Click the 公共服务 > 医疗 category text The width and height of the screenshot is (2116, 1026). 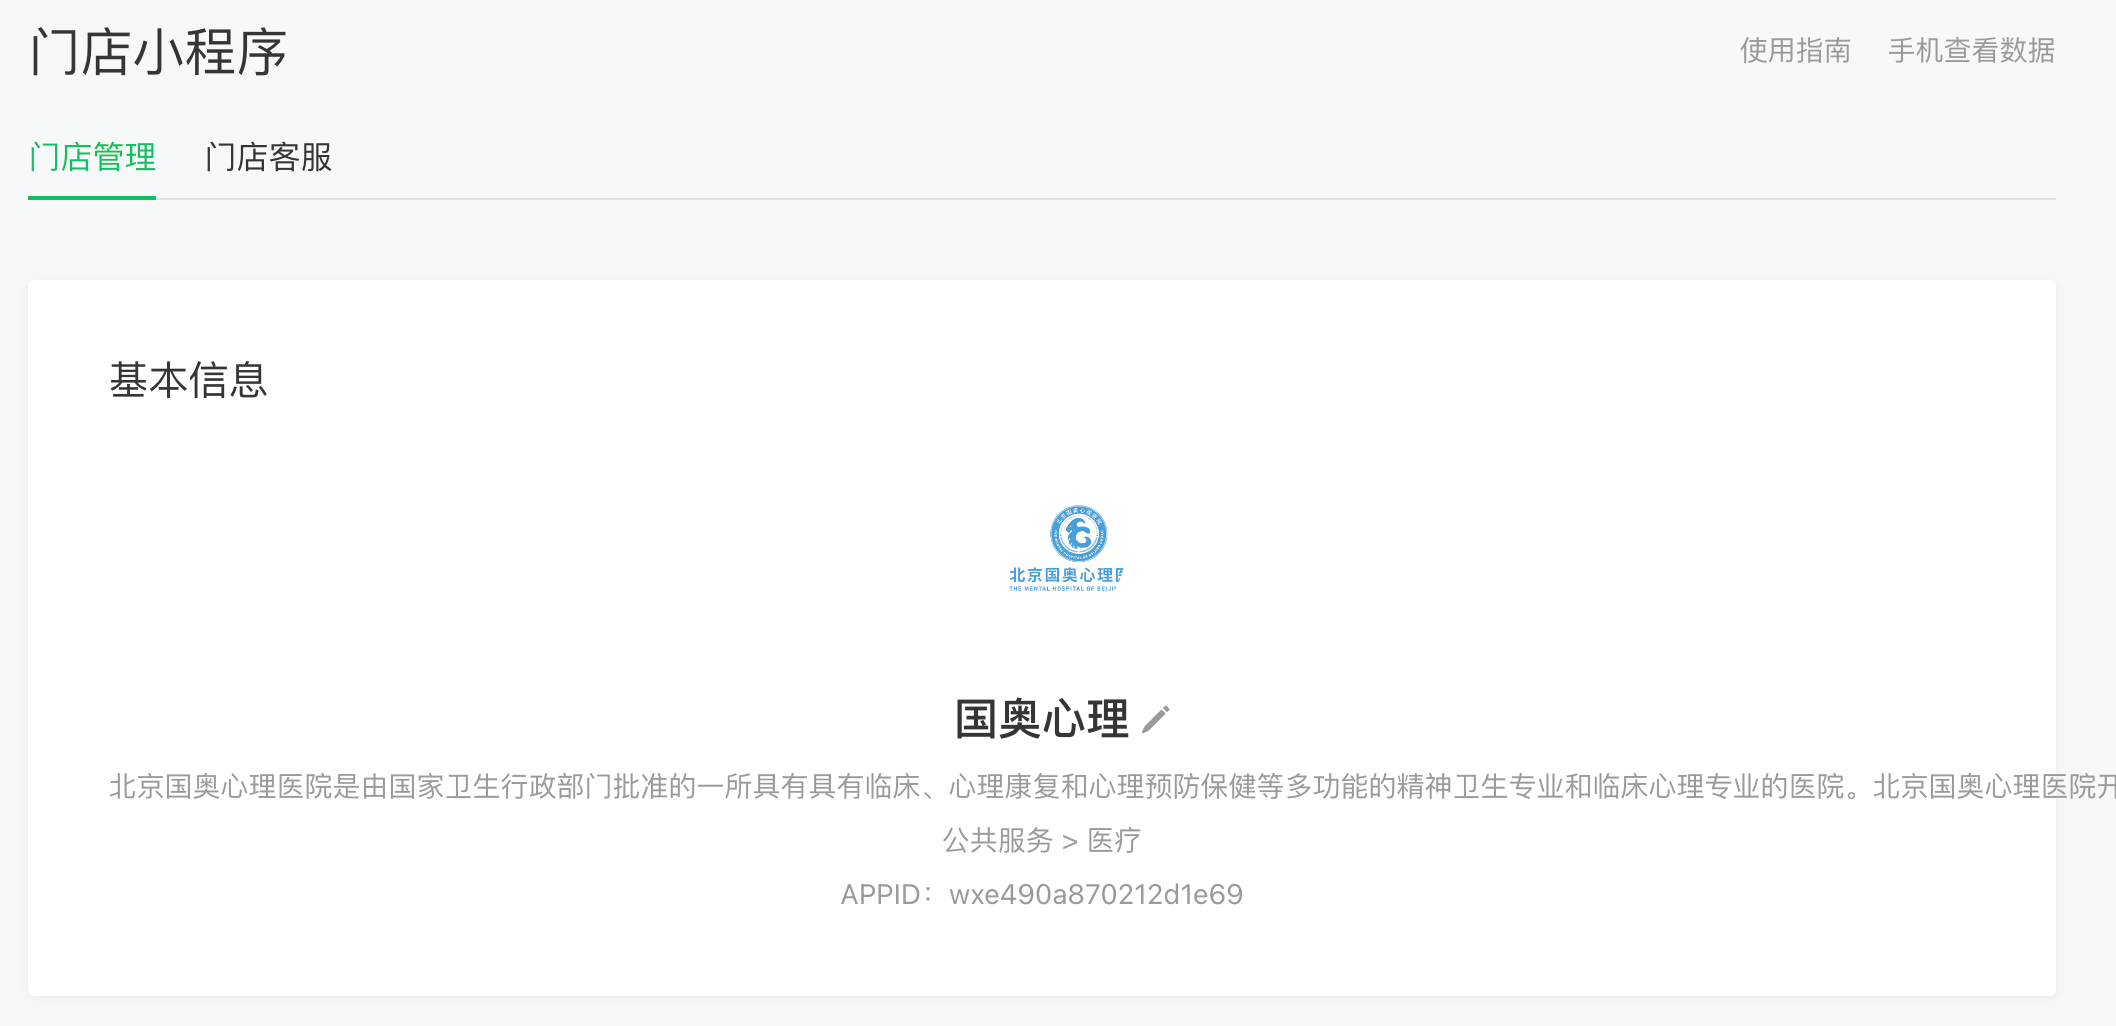1042,840
